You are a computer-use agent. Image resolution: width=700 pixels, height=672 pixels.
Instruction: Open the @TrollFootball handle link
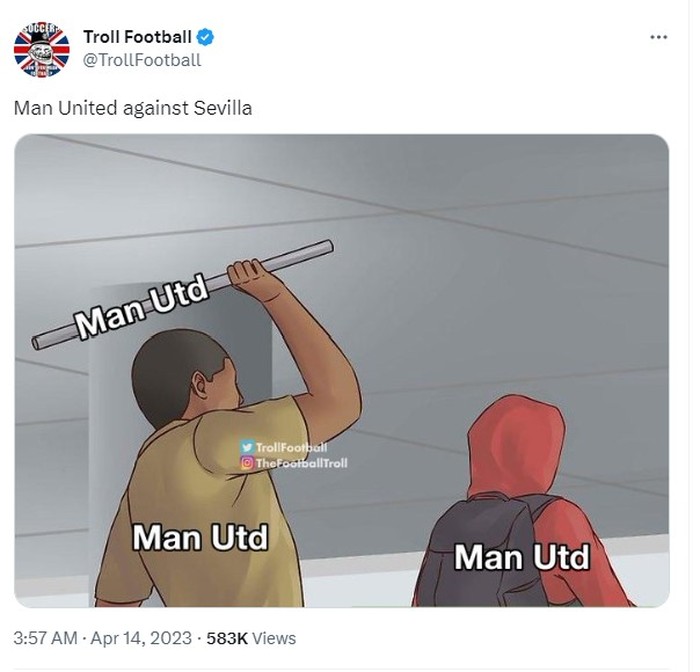(142, 60)
